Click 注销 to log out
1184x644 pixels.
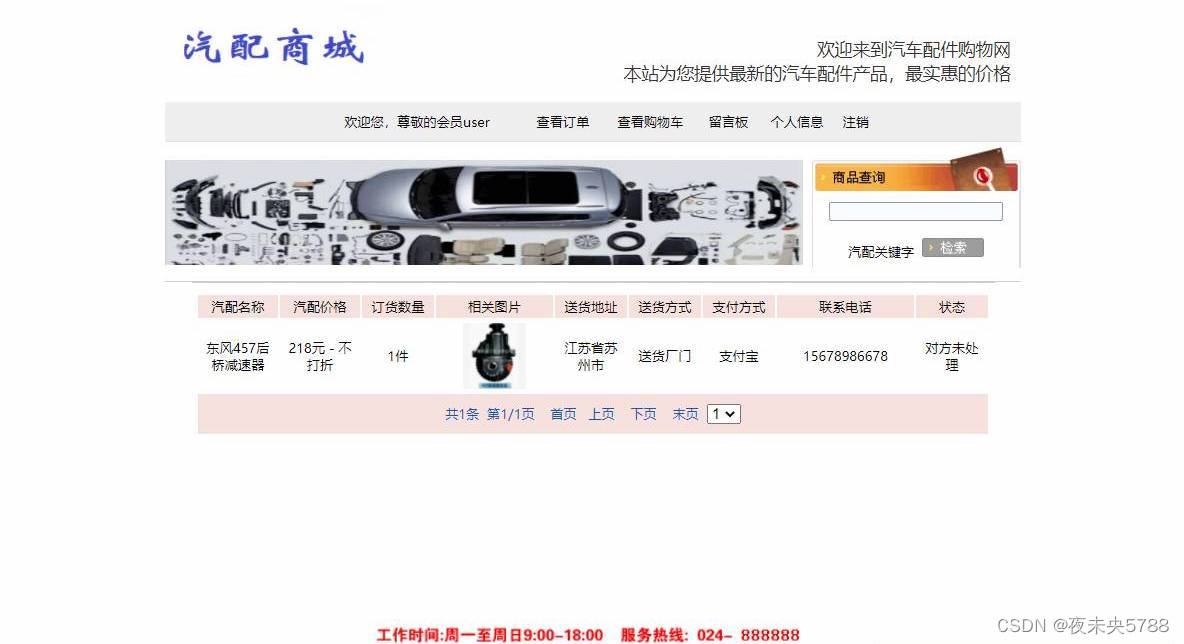coord(856,122)
